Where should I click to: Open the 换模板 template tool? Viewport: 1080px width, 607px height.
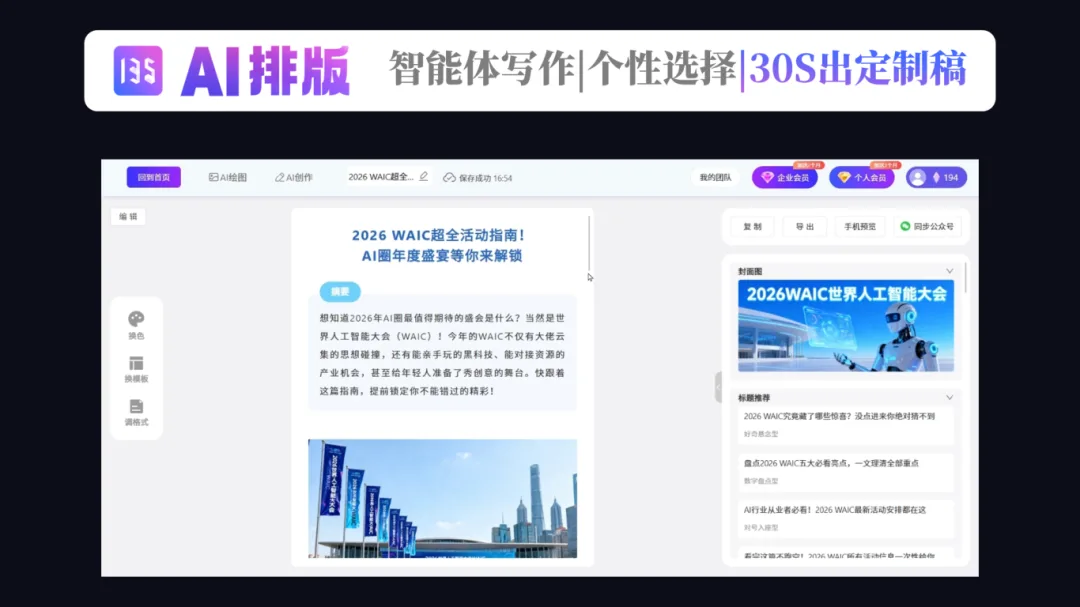(x=136, y=369)
